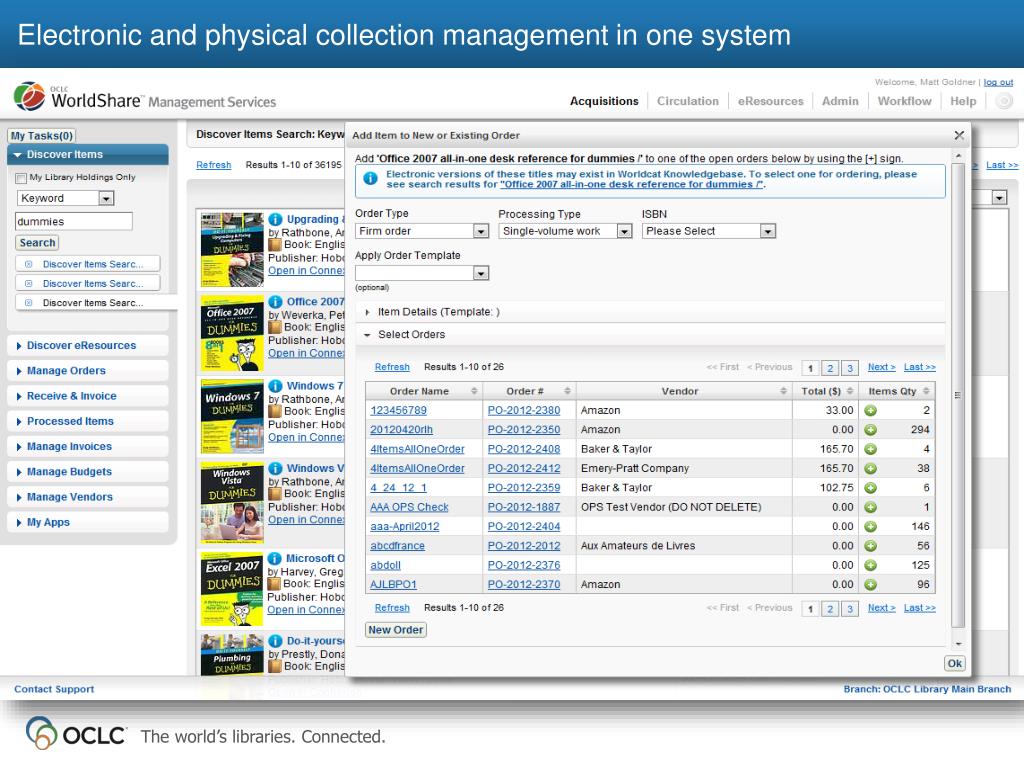
Task: Open ISBN Please Select dropdown
Action: click(x=768, y=231)
